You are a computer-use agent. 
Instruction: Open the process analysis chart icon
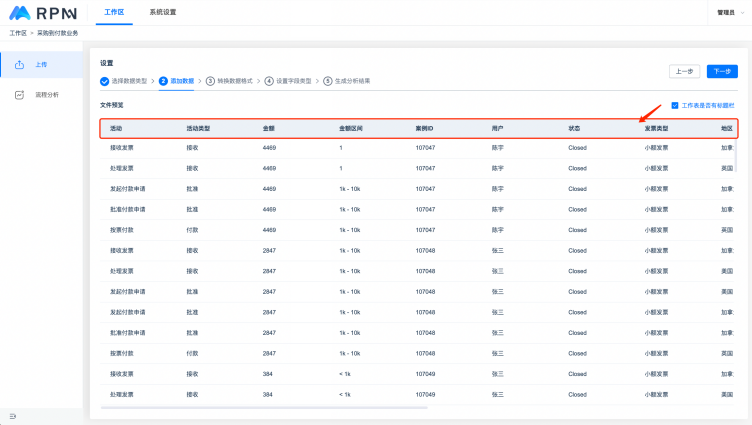(20, 95)
